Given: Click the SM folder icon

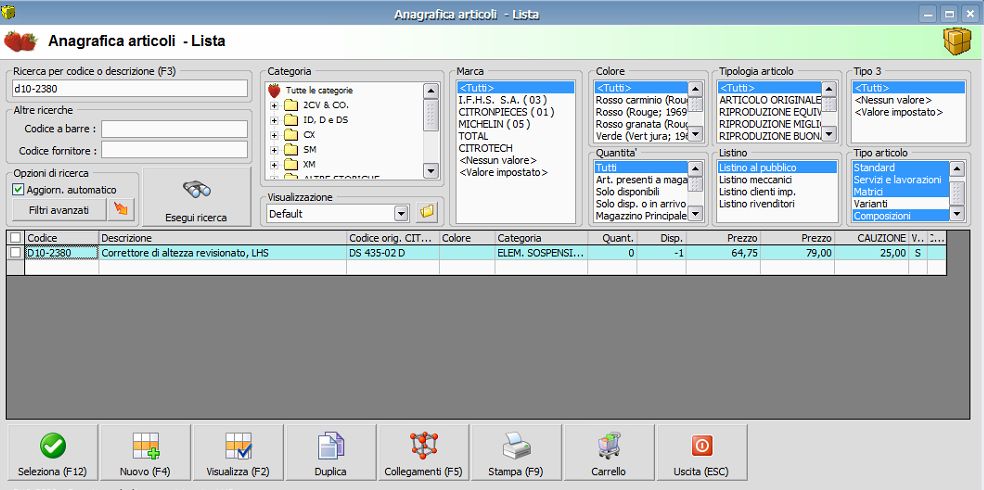Looking at the screenshot, I should 291,150.
